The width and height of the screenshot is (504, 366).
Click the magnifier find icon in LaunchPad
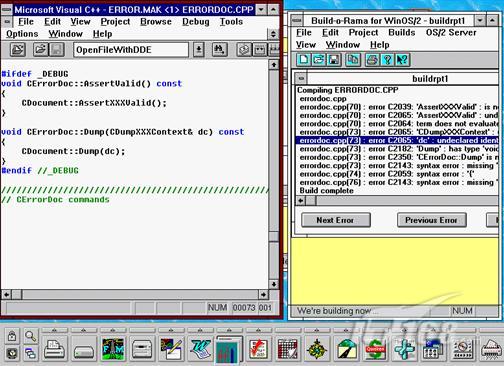(31, 336)
